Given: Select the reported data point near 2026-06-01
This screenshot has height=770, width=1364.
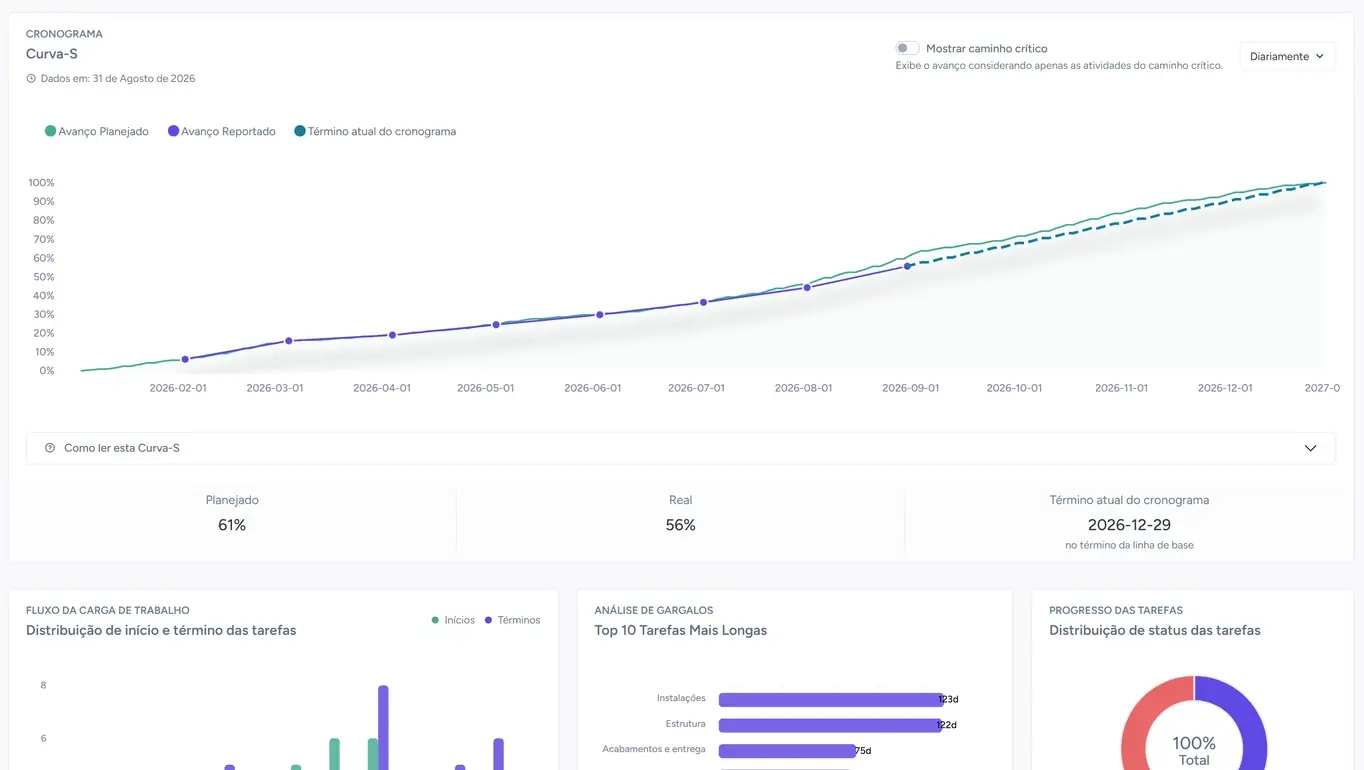Looking at the screenshot, I should tap(600, 314).
